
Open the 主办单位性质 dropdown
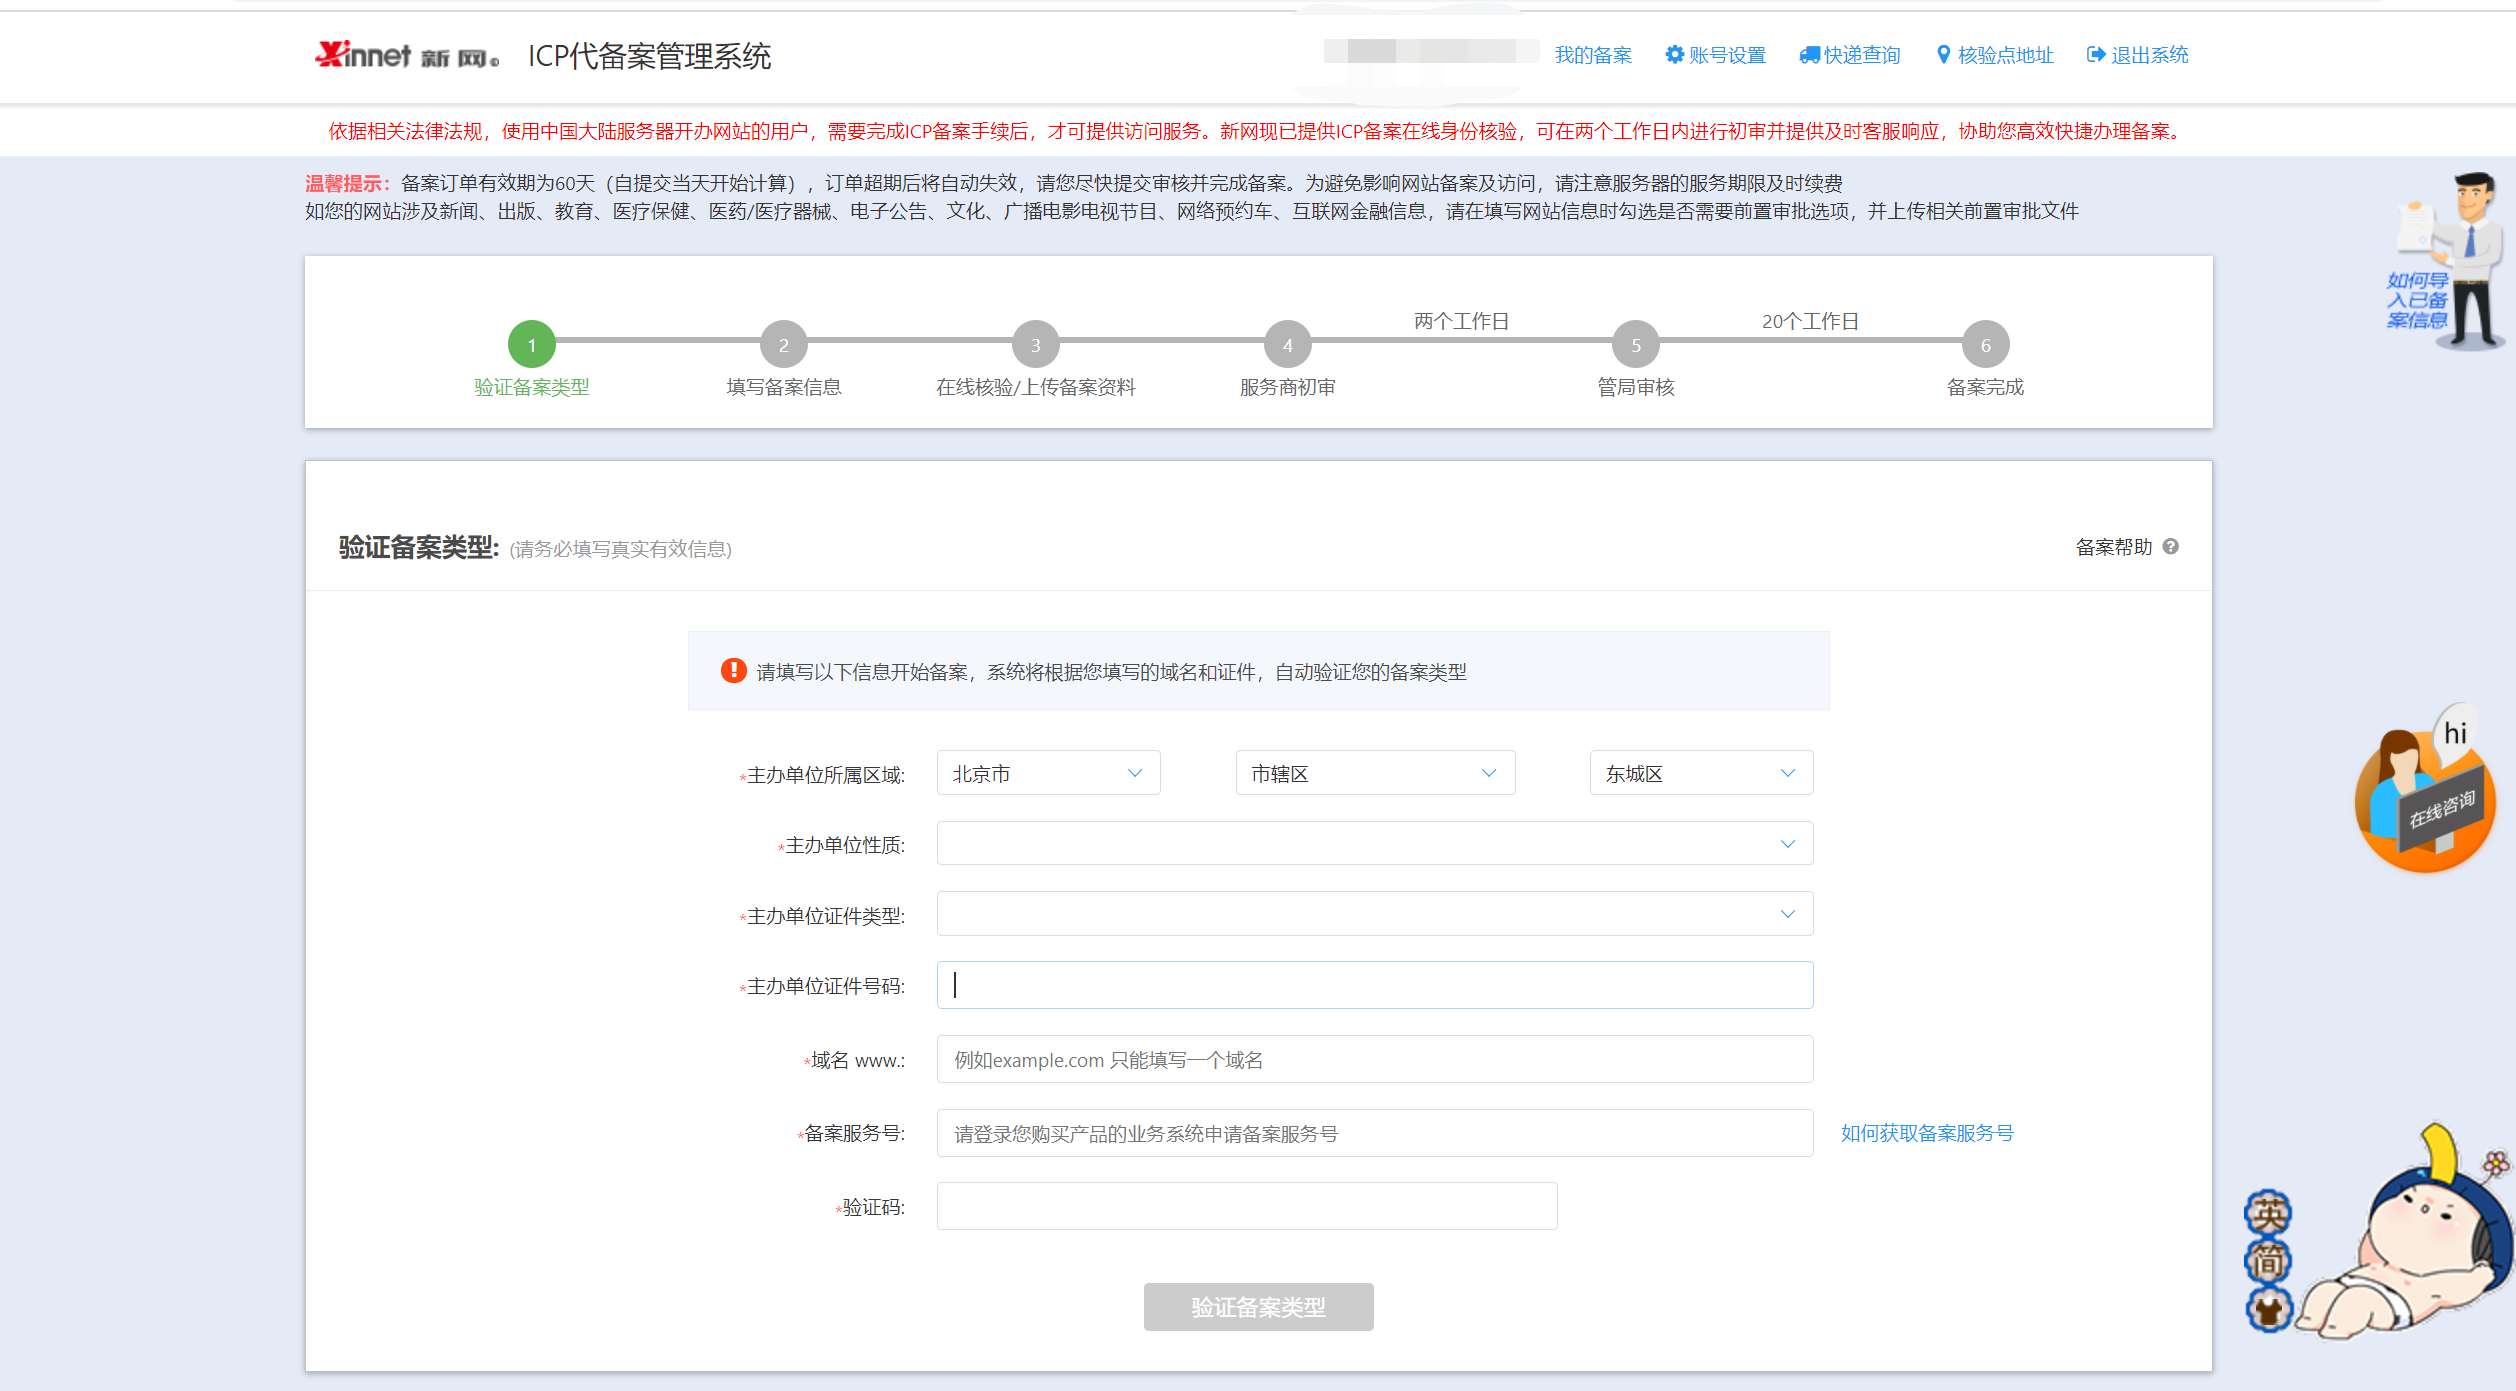pyautogui.click(x=1374, y=844)
